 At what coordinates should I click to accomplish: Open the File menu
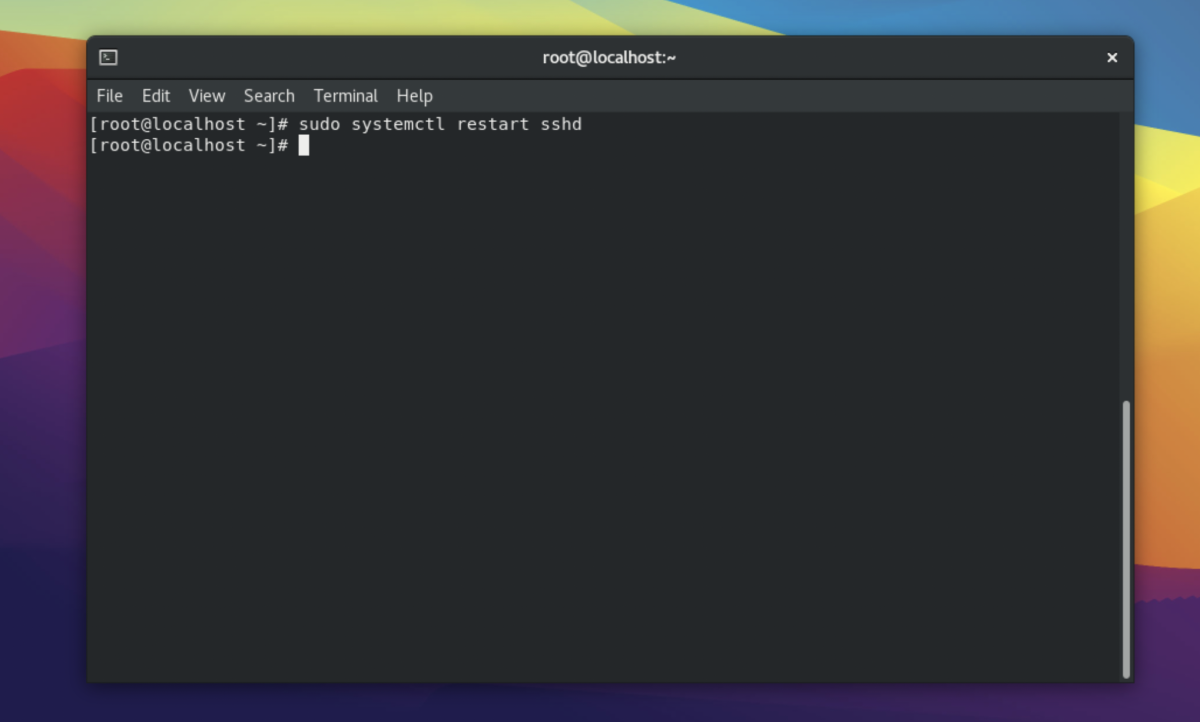click(x=109, y=96)
